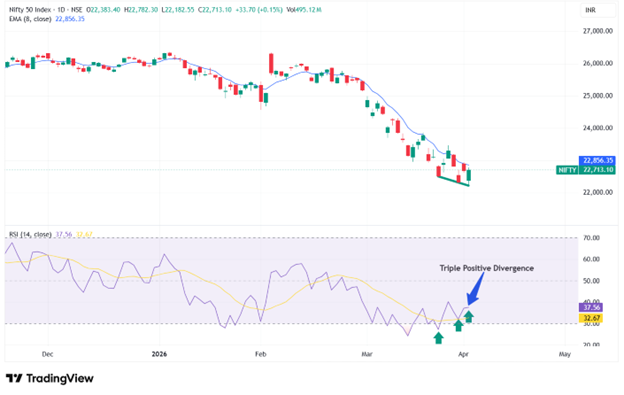624x395 pixels.
Task: Click the May label on time axis
Action: pyautogui.click(x=565, y=354)
